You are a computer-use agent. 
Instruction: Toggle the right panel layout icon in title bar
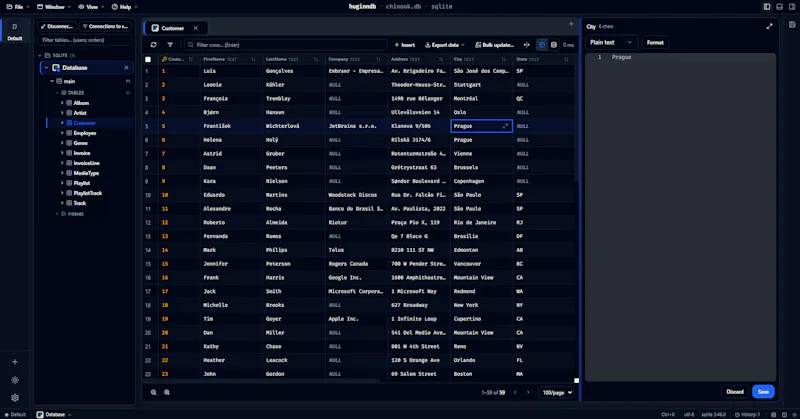point(791,7)
